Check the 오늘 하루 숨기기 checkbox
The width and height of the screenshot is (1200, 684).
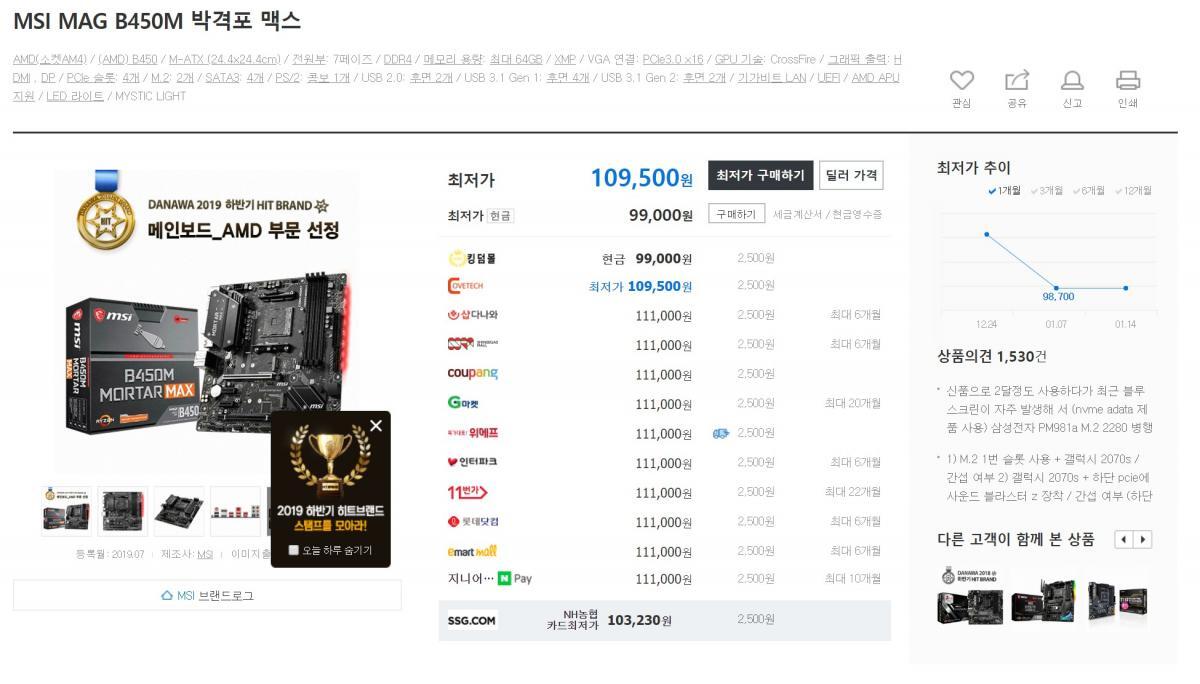[293, 550]
